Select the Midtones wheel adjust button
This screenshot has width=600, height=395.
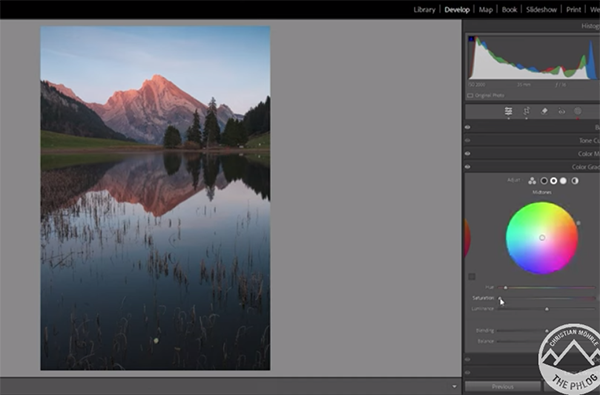pyautogui.click(x=553, y=181)
